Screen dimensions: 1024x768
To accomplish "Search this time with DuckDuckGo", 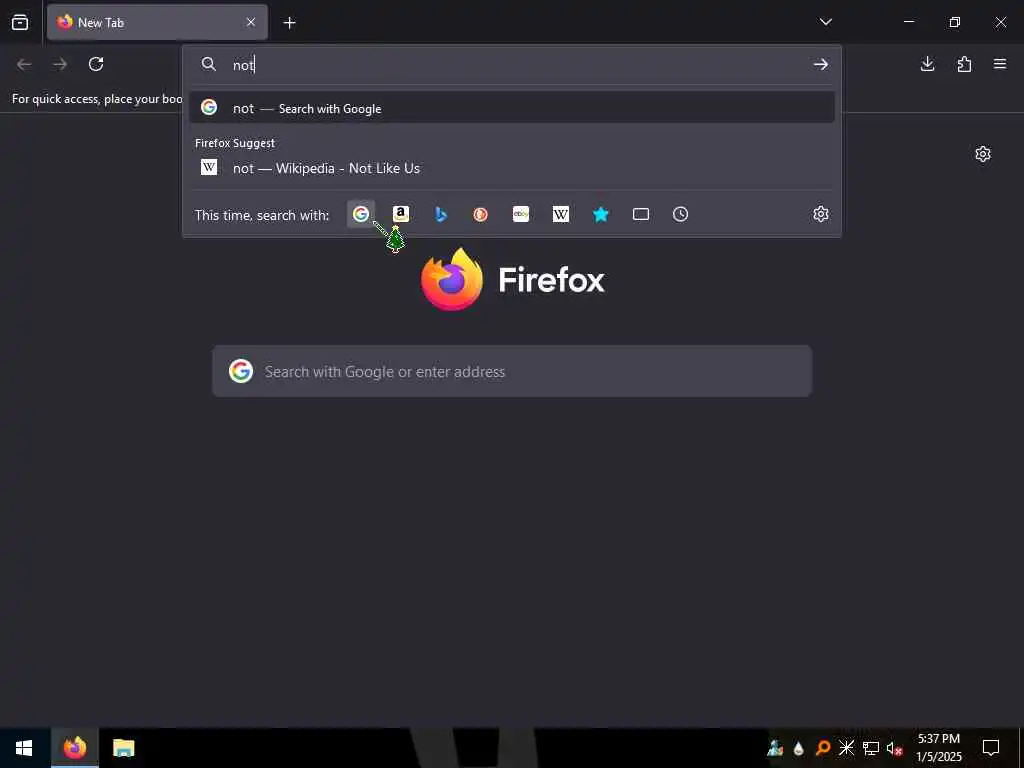I will [x=481, y=214].
